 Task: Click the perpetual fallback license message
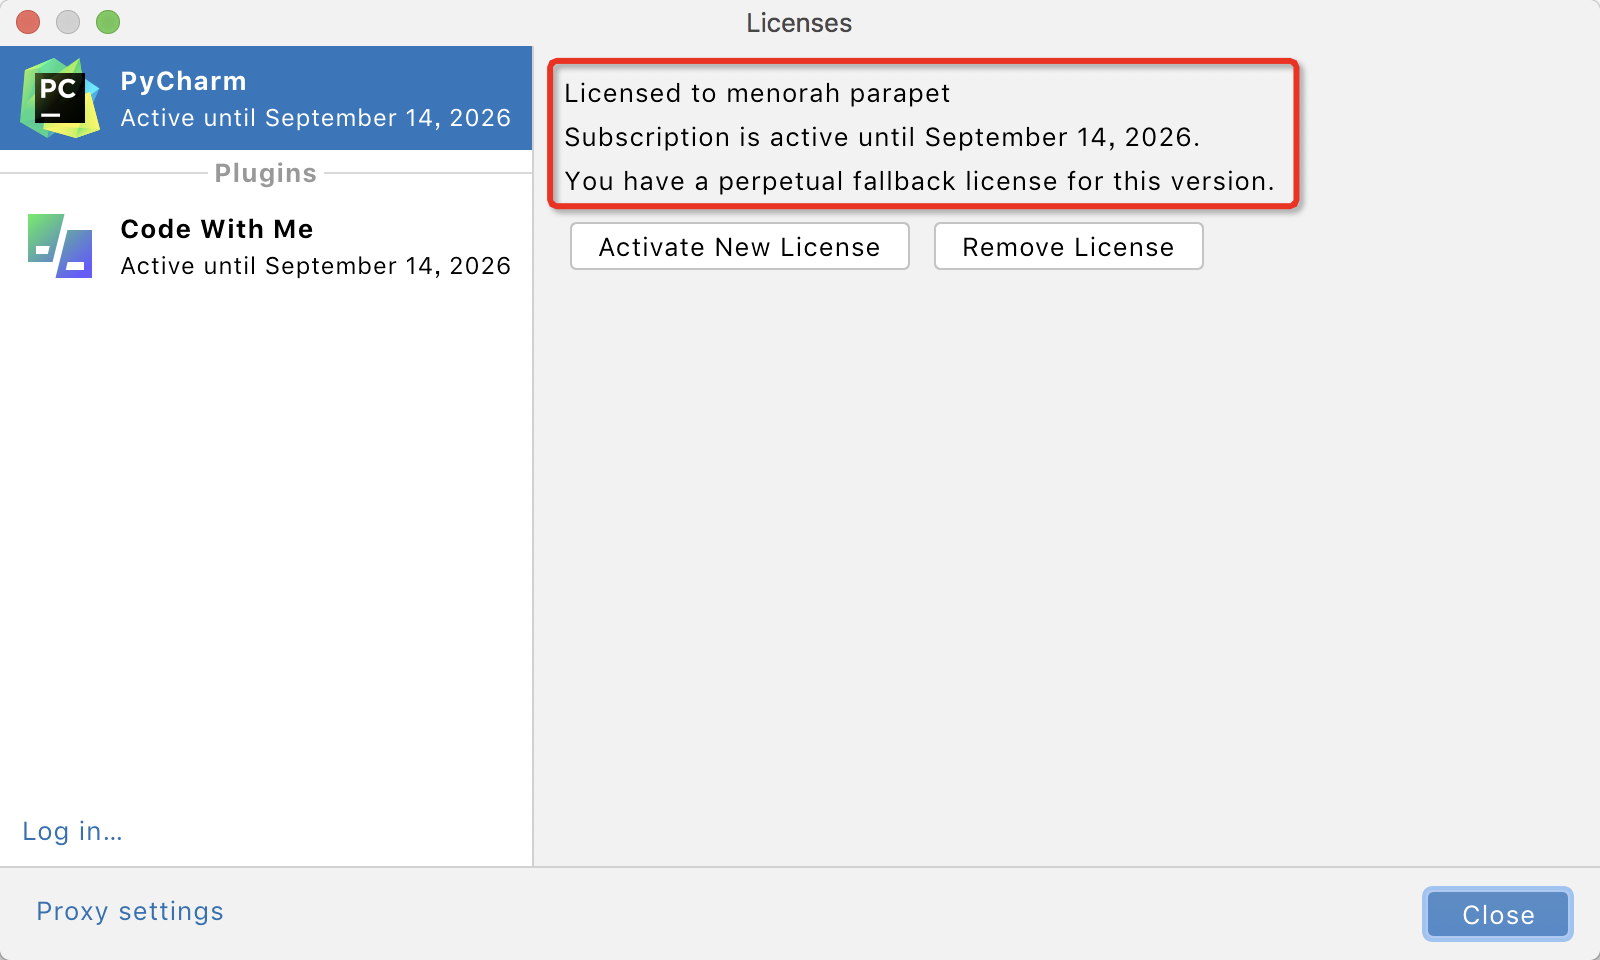point(919,181)
